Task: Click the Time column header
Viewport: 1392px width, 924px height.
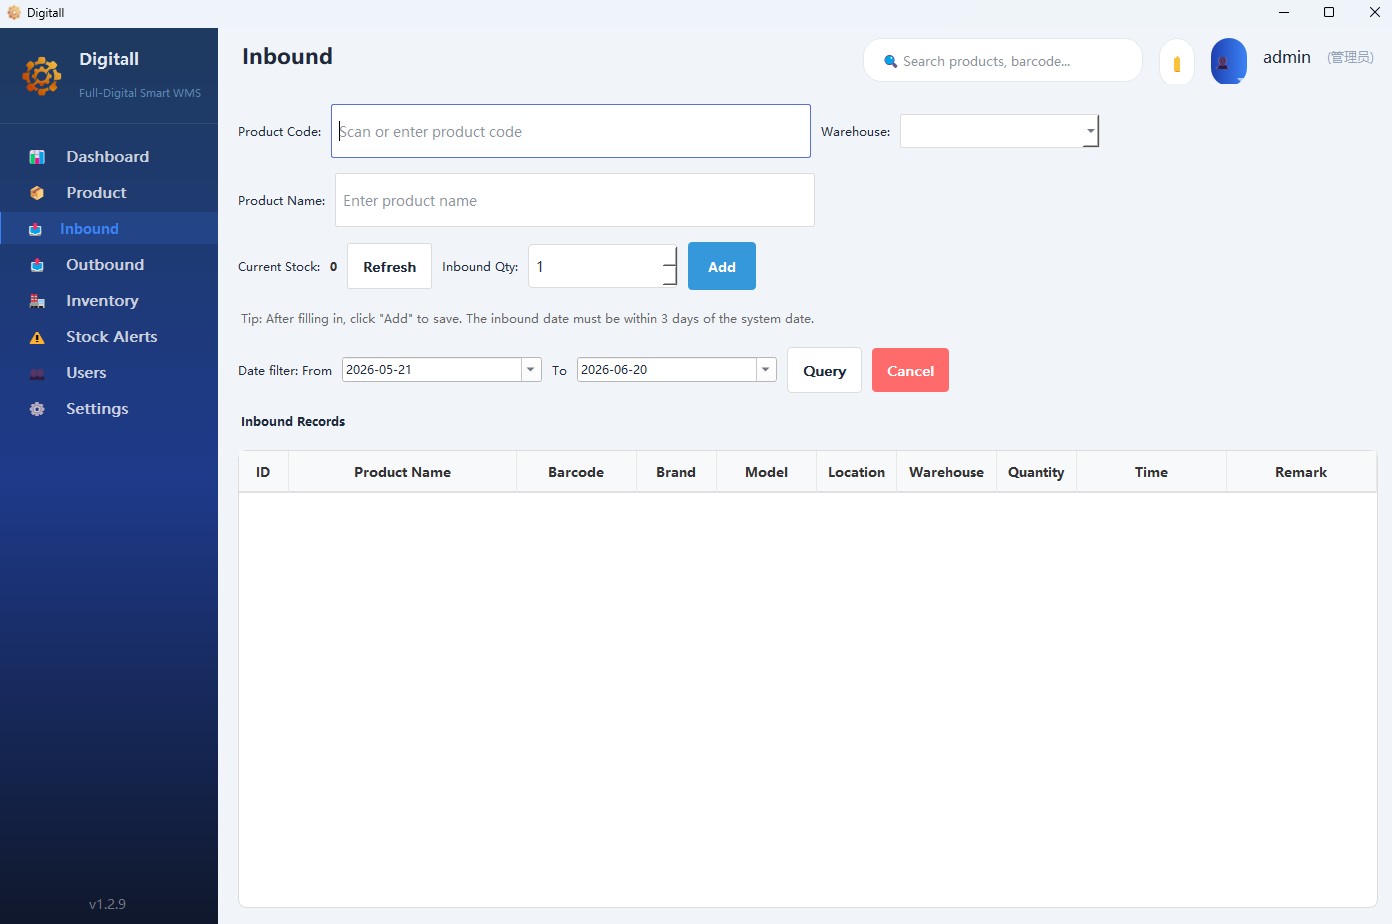Action: (1151, 472)
